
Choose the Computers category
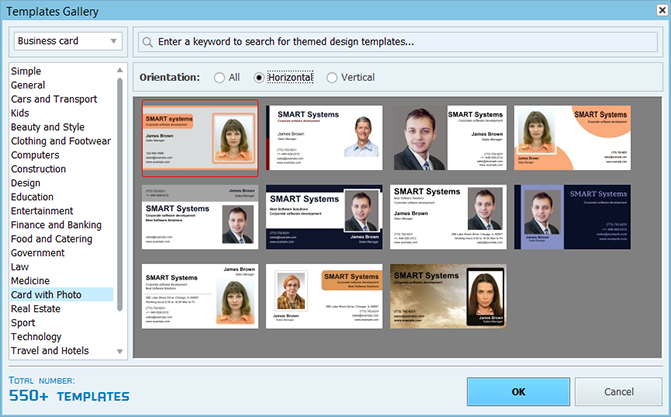pos(35,155)
